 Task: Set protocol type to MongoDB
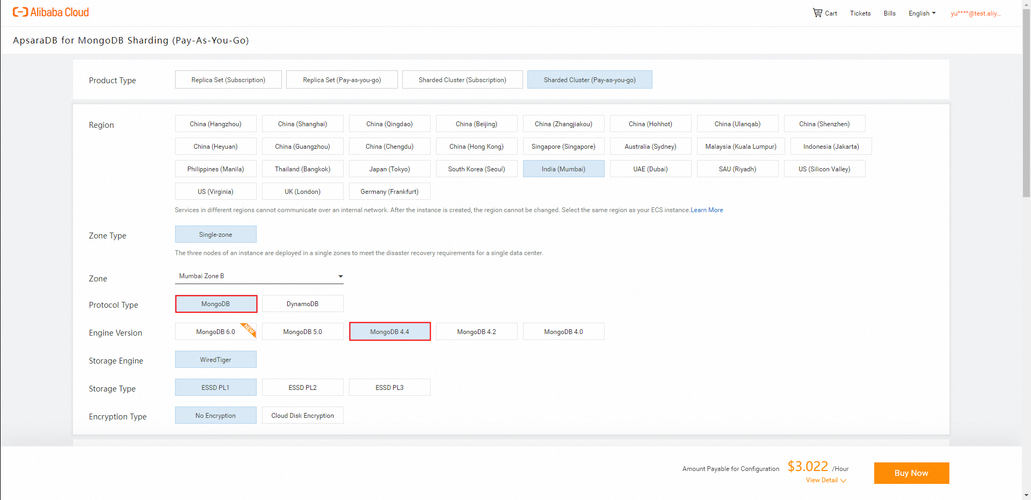(x=216, y=303)
